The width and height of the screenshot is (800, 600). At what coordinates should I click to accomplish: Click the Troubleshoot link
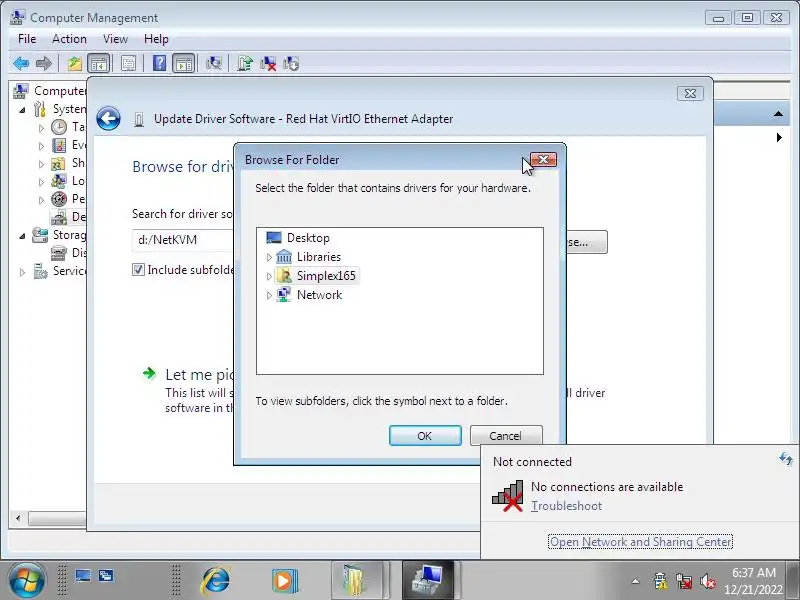click(566, 506)
